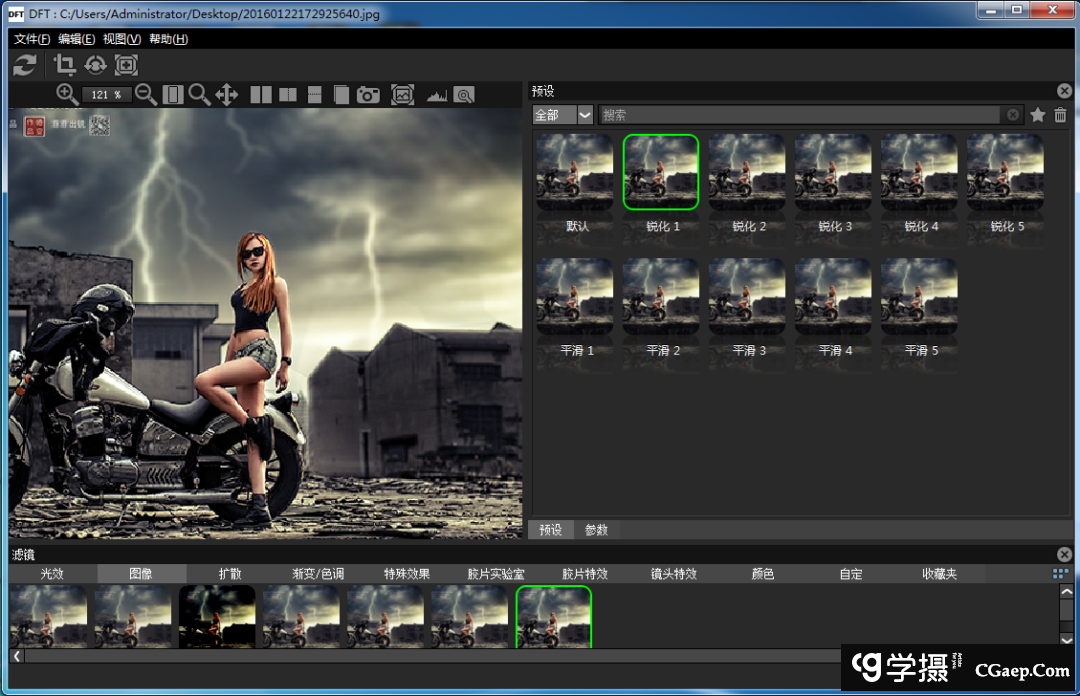Open the 文件(F) menu
The width and height of the screenshot is (1080, 696).
[32, 39]
